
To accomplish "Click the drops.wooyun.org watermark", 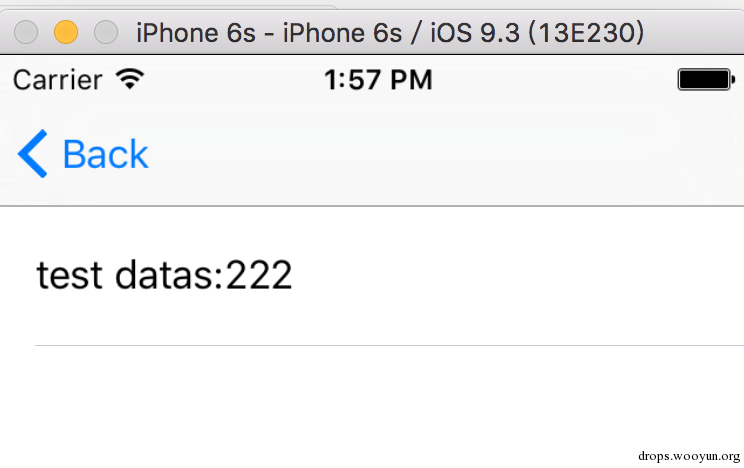I will 688,453.
